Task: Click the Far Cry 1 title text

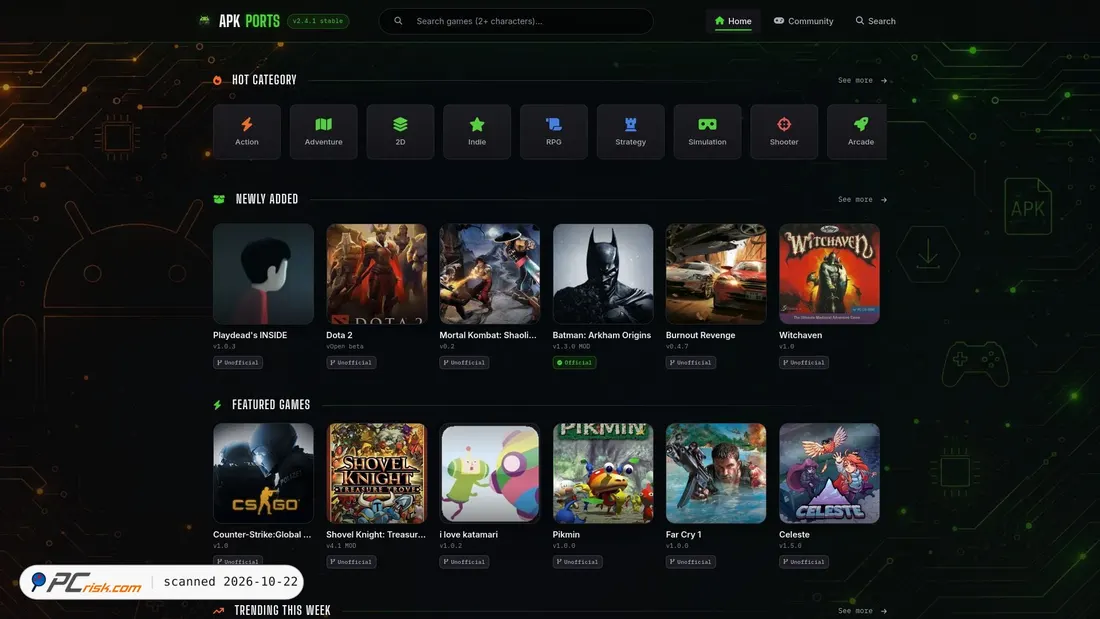Action: click(x=683, y=535)
